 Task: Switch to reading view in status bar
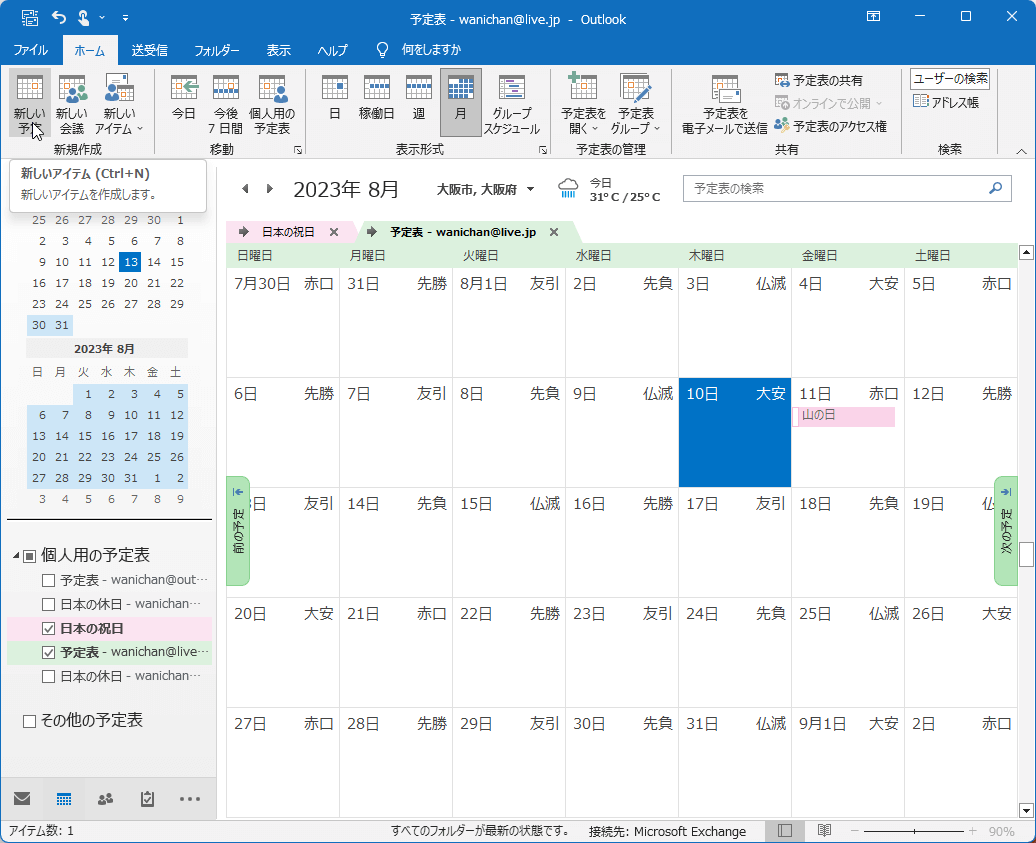824,830
